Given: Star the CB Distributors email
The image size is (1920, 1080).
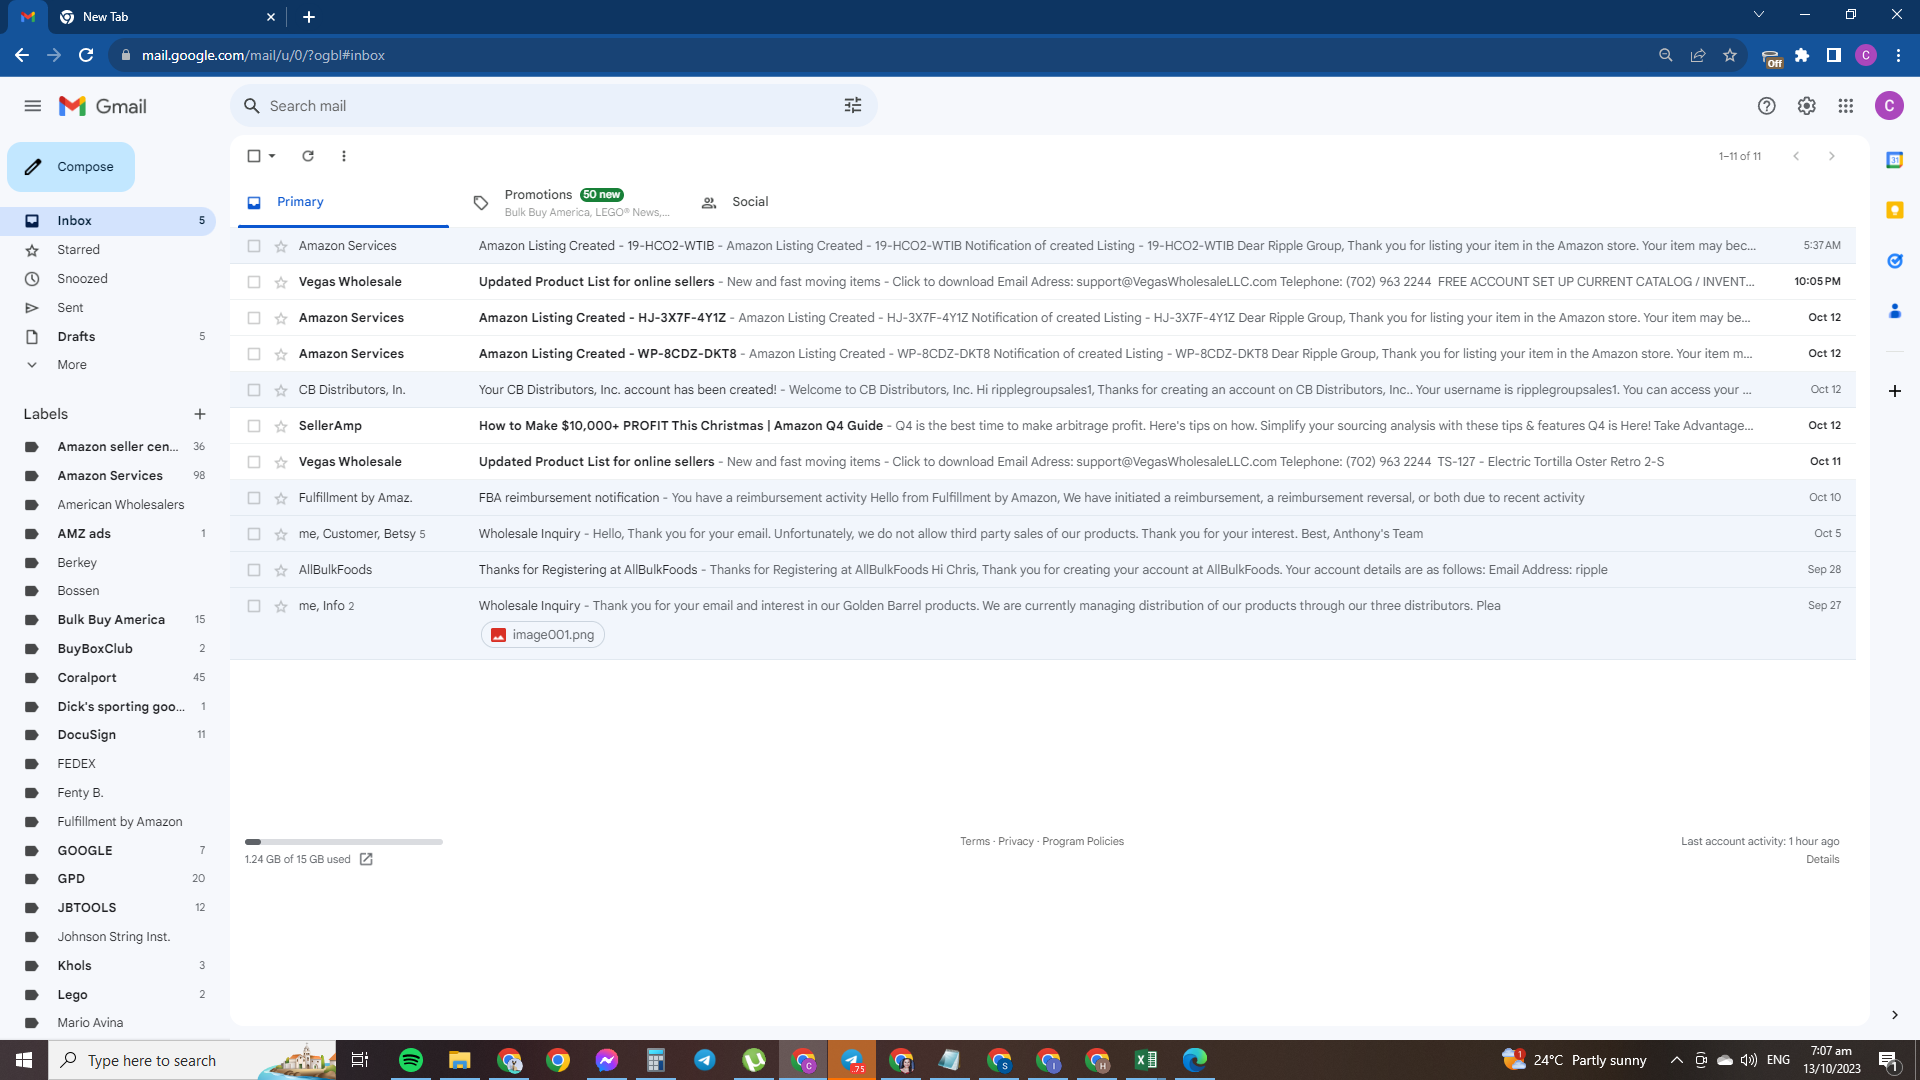Looking at the screenshot, I should [281, 390].
